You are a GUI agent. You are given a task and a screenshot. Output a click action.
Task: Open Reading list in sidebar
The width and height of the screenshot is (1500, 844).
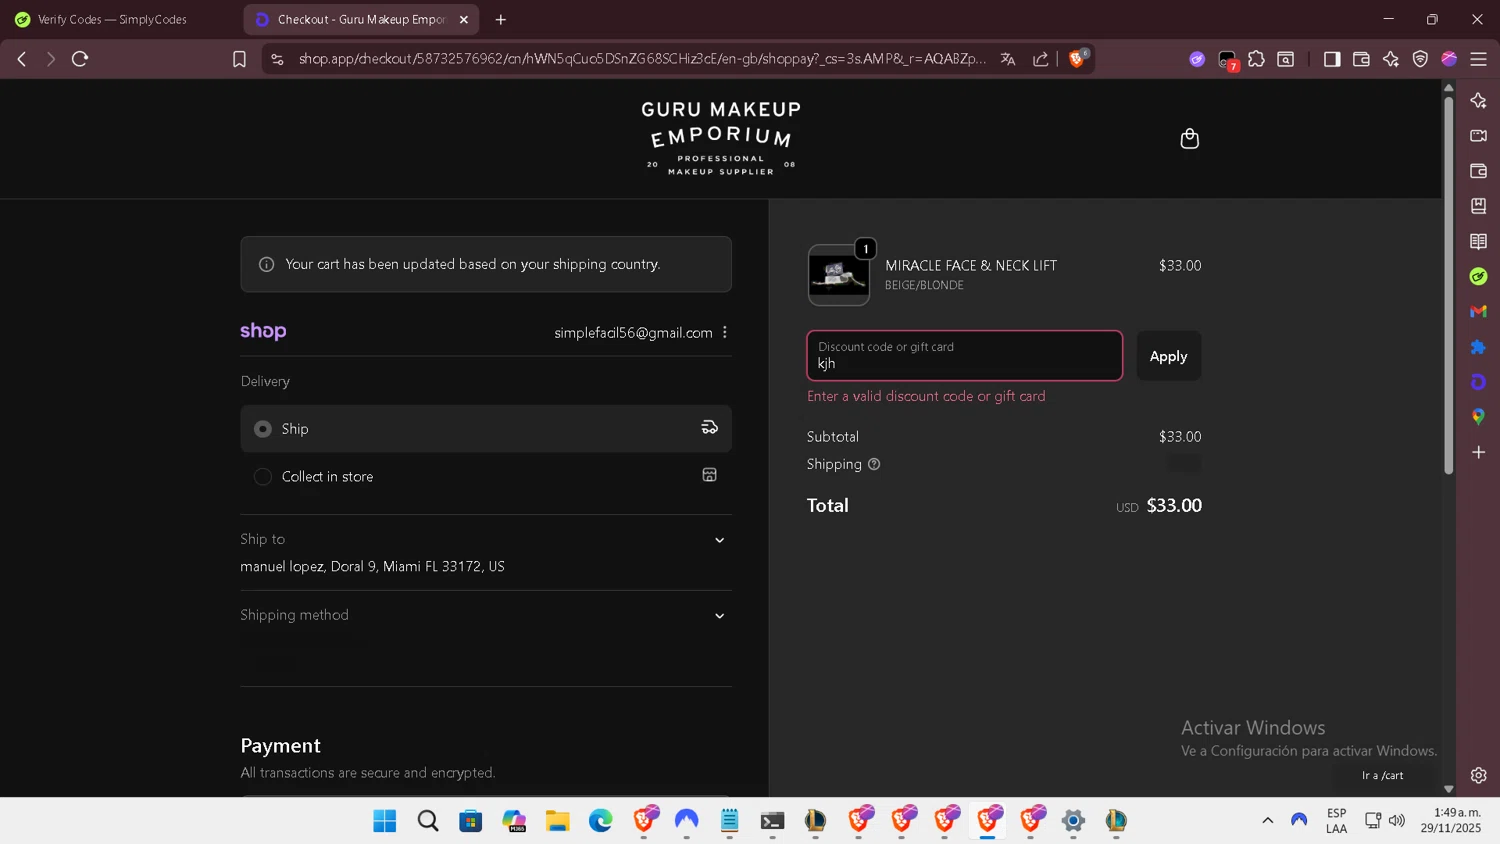[x=1478, y=241]
